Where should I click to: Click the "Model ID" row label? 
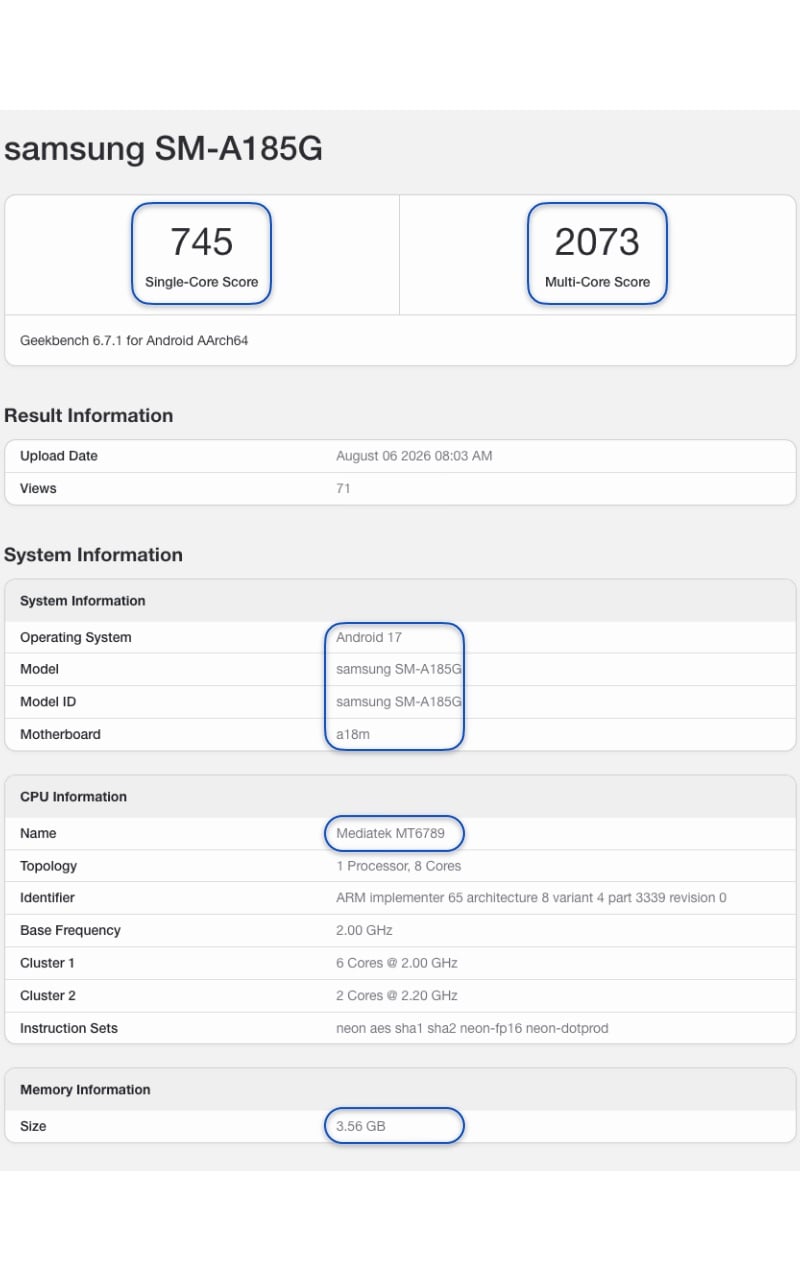tap(49, 702)
